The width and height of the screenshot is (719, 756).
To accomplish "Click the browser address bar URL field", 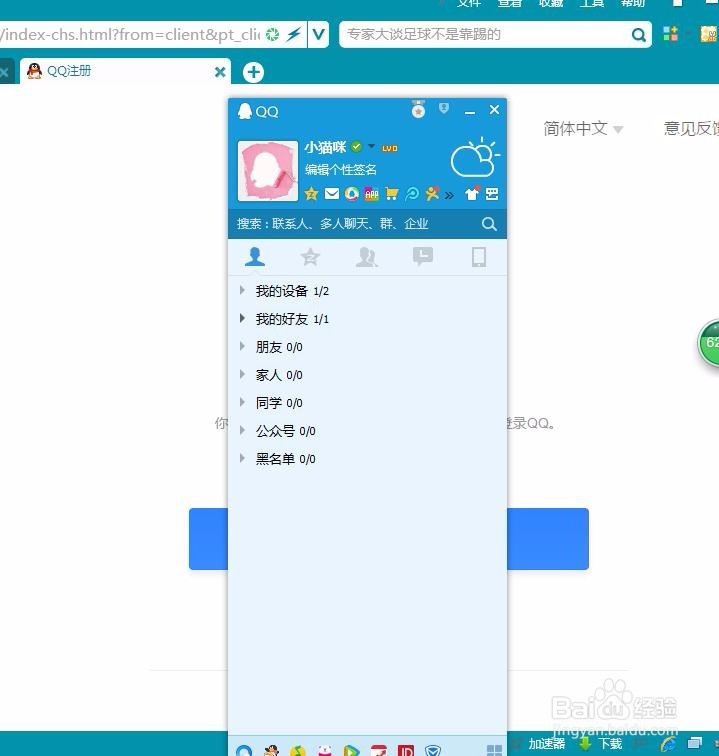I will tap(130, 34).
